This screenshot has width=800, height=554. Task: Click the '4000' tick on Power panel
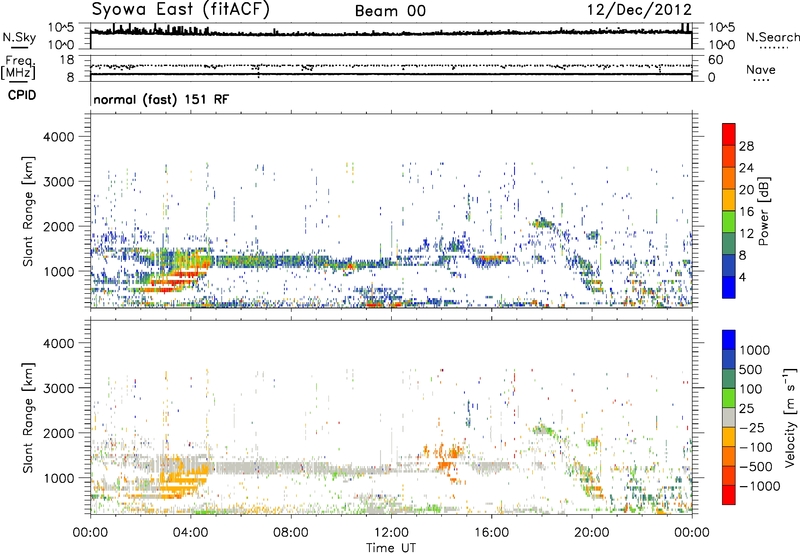click(58, 137)
